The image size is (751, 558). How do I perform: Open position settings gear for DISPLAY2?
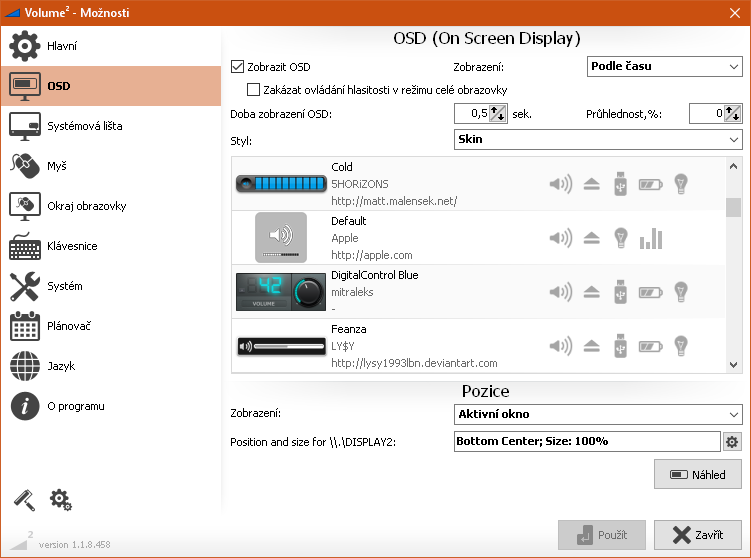coord(732,442)
